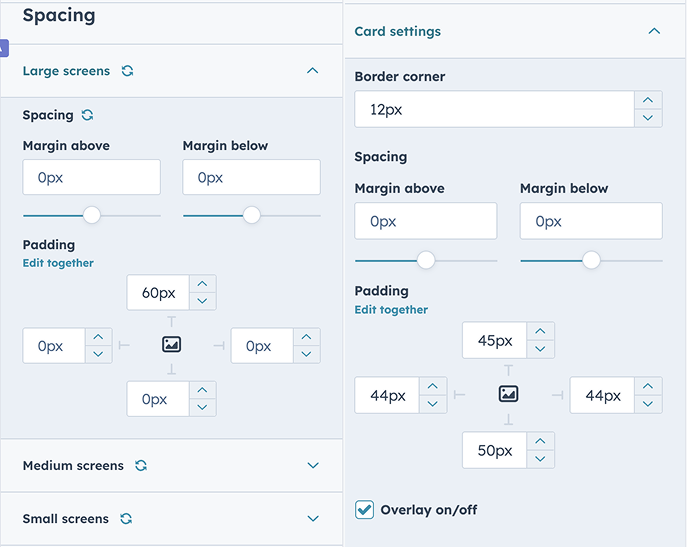The height and width of the screenshot is (547, 687).
Task: Click the Margin above slider handle in Large screens
Action: point(92,214)
